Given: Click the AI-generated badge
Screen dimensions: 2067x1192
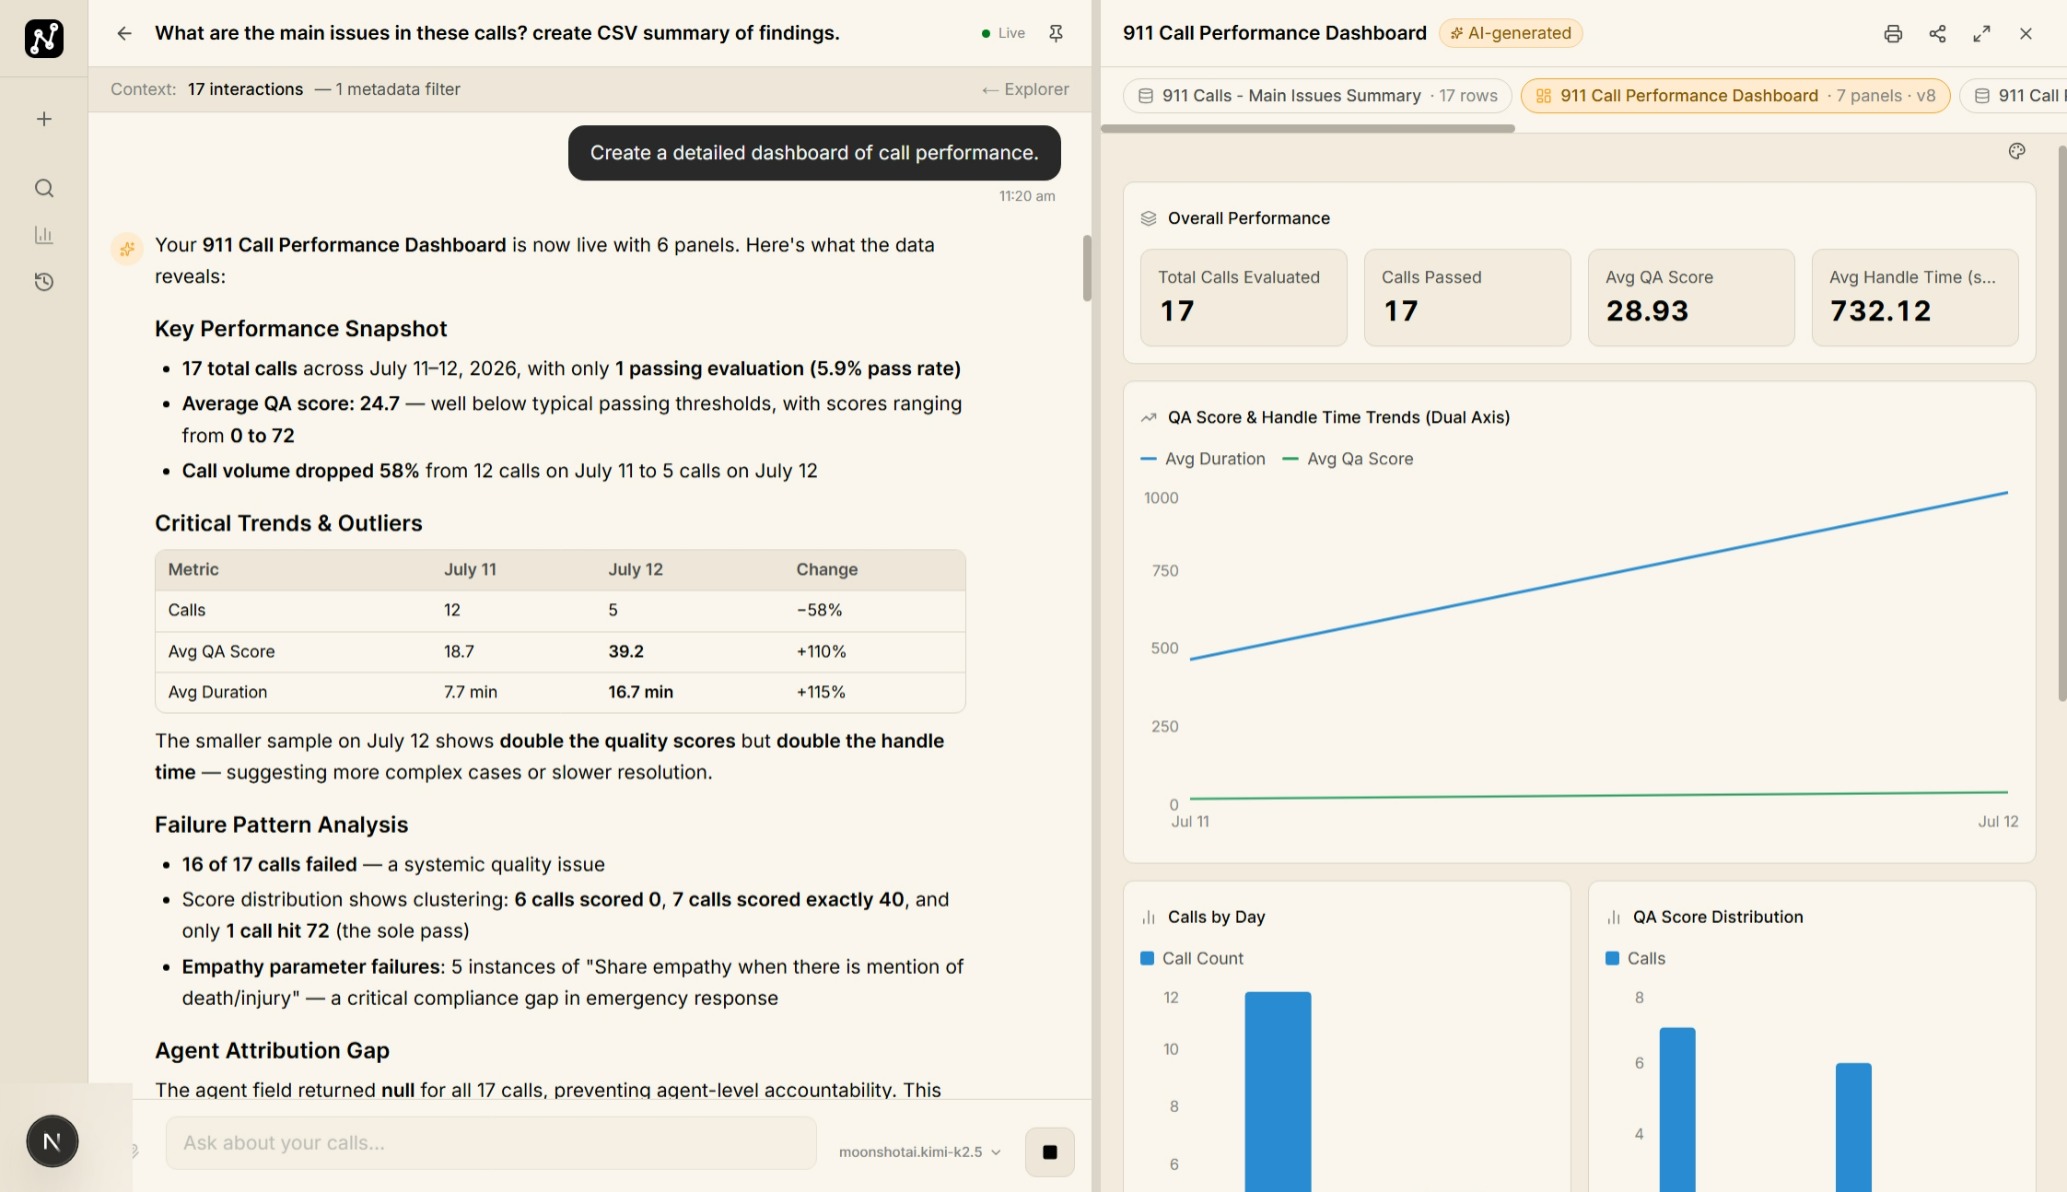Looking at the screenshot, I should [1510, 33].
